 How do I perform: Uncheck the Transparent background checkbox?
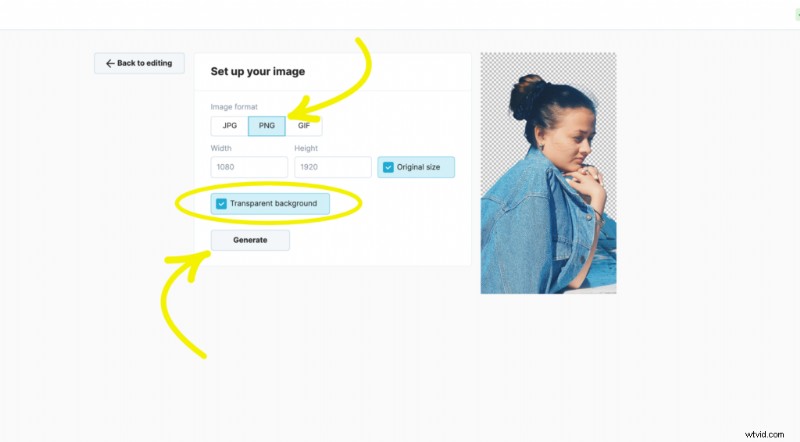click(x=221, y=204)
